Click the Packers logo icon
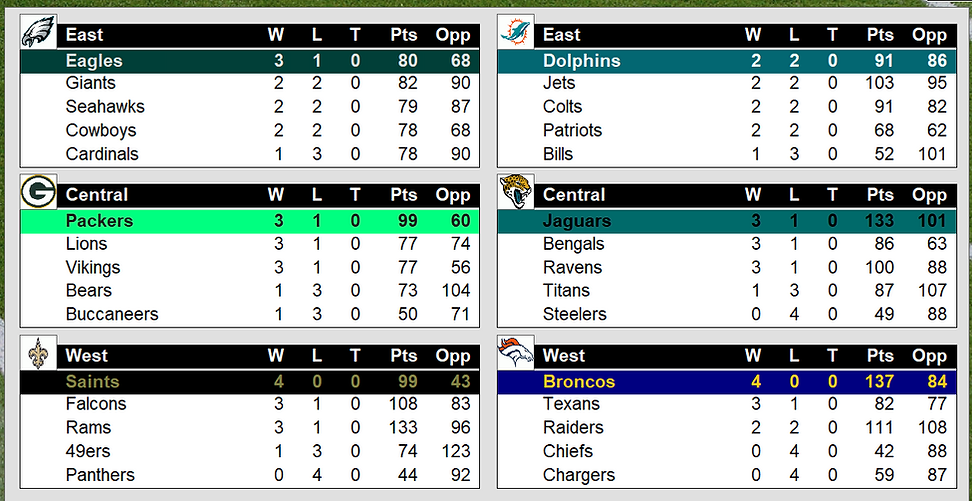 tap(38, 192)
